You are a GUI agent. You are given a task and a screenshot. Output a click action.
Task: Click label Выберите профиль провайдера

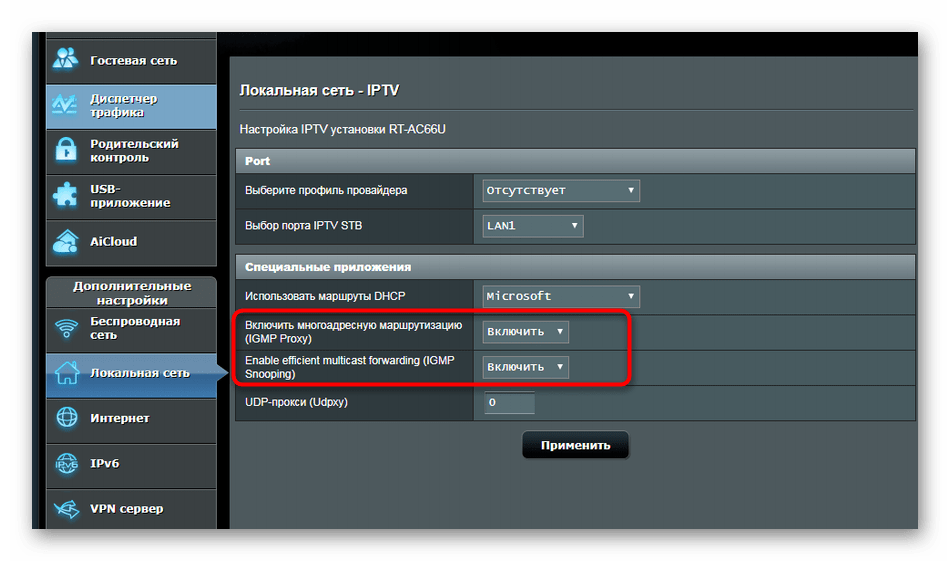click(x=326, y=190)
